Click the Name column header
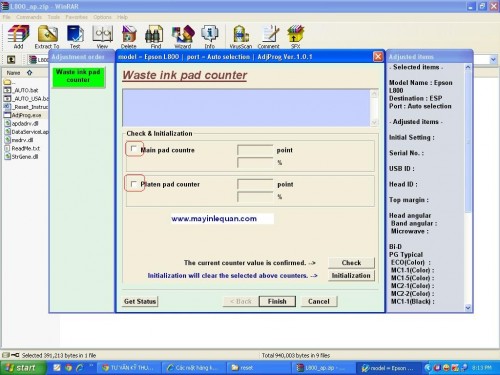 (x=25, y=73)
